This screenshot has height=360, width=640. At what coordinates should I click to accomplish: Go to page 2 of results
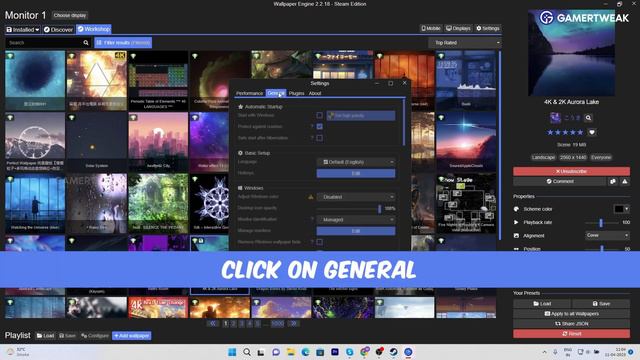click(233, 324)
